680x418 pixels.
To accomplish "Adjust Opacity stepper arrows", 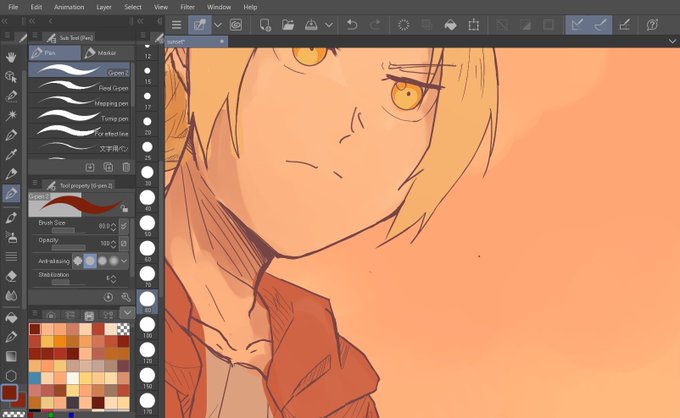I will 113,244.
